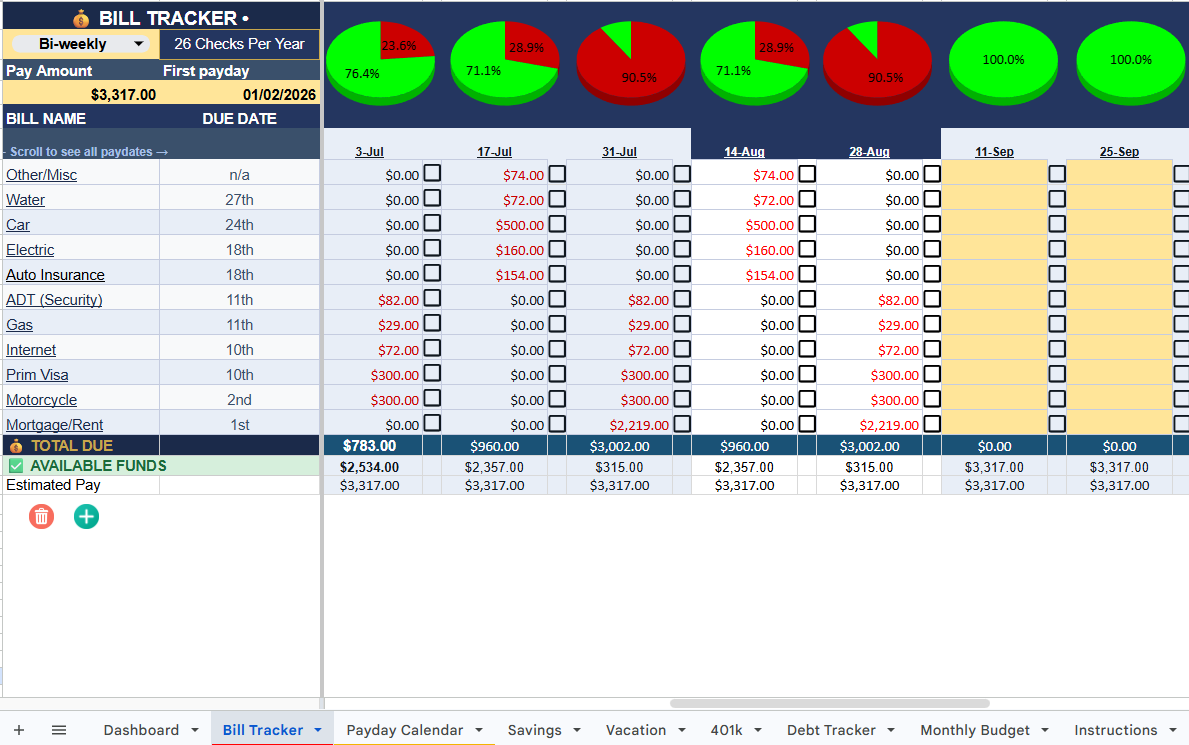Click the red trash delete icon
Image resolution: width=1189 pixels, height=745 pixels.
point(42,517)
